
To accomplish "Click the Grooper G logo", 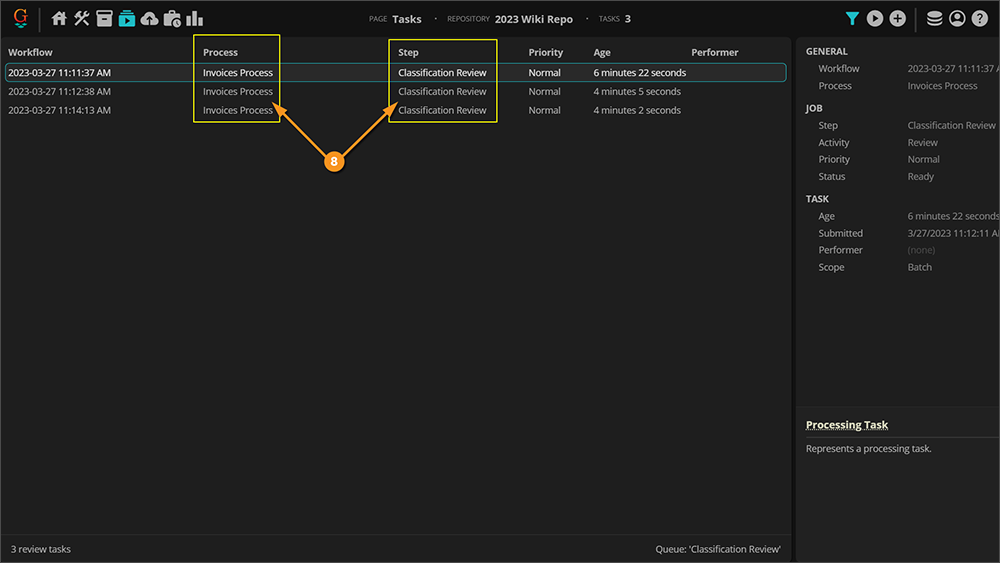I will point(20,18).
